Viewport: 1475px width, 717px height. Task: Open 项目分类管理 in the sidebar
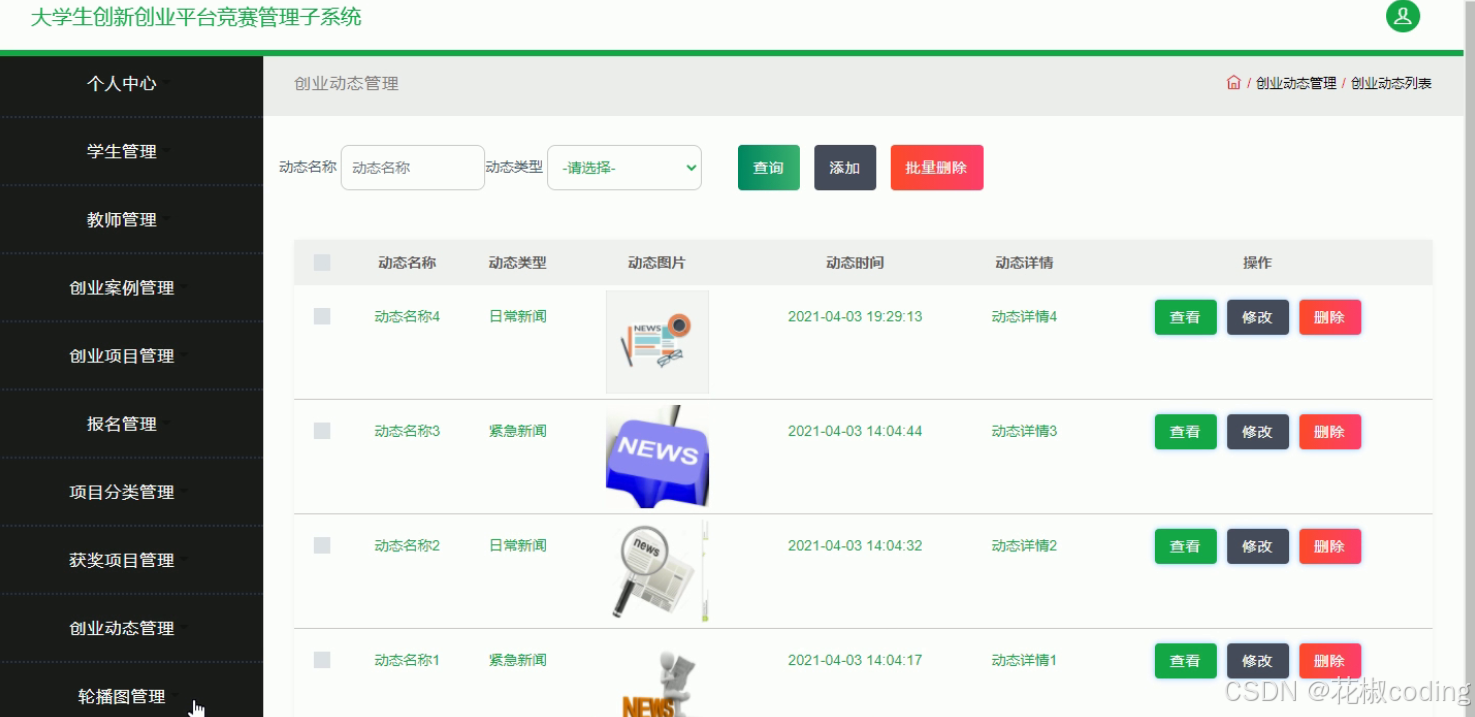(x=122, y=492)
